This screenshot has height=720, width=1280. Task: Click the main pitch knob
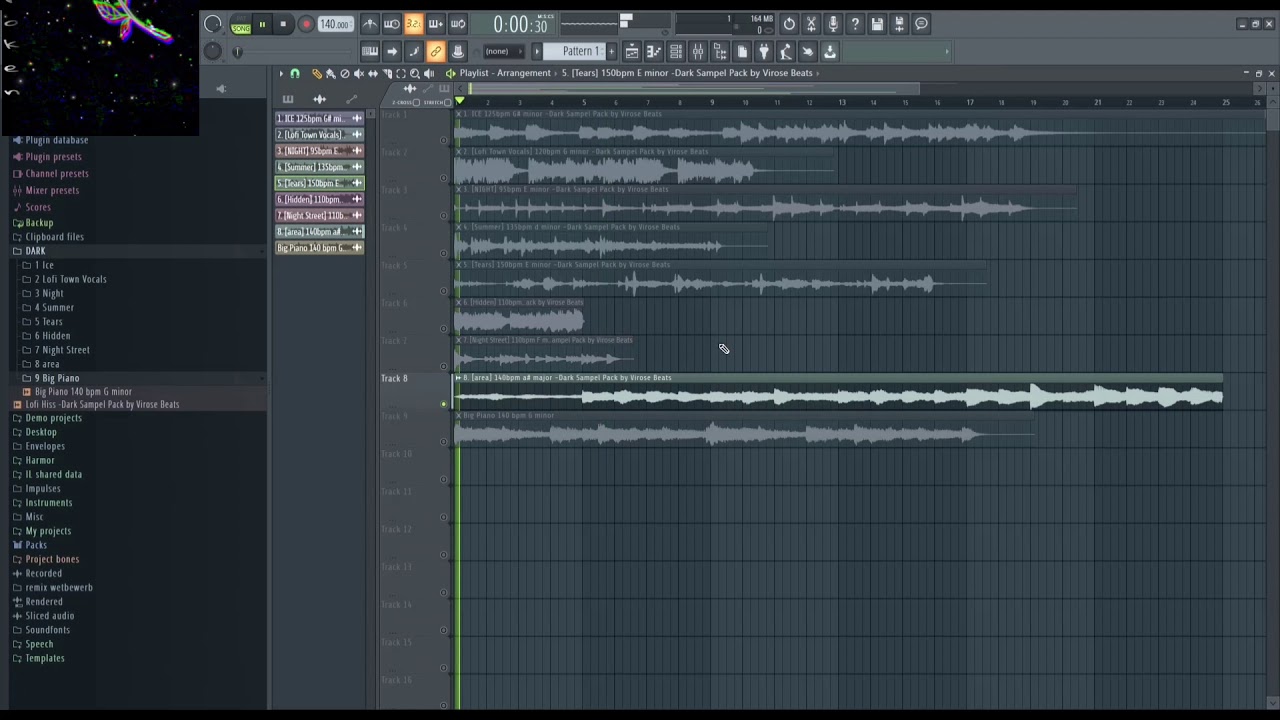212,51
